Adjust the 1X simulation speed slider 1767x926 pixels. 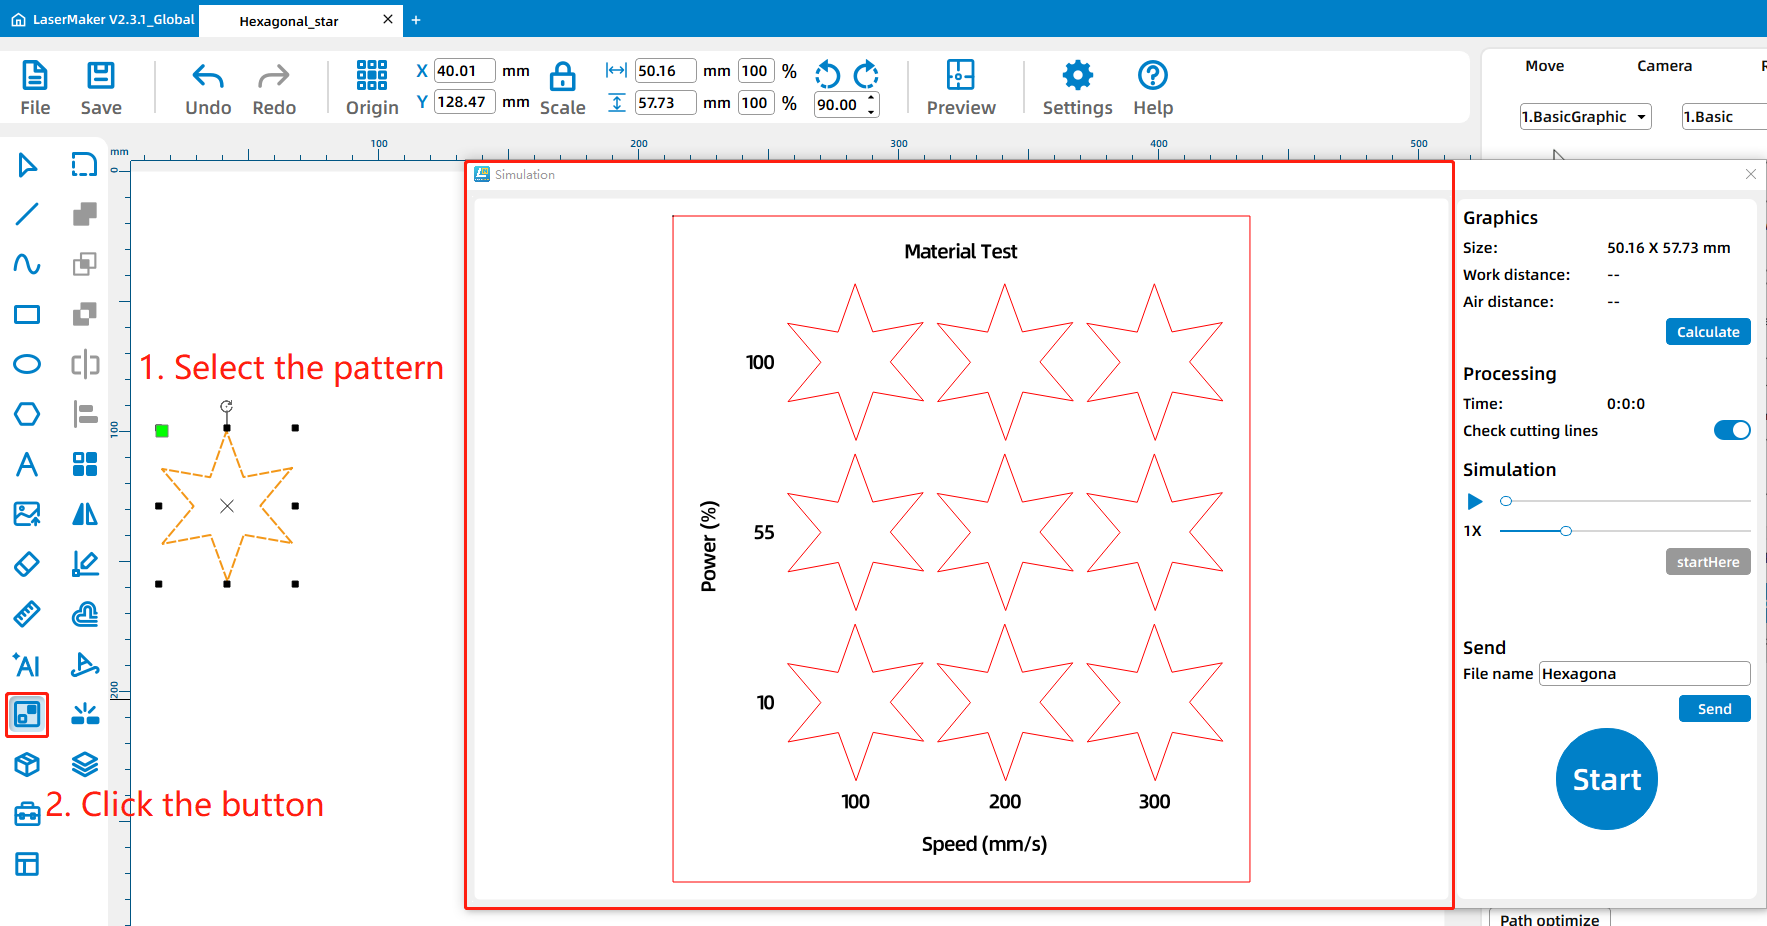1566,531
